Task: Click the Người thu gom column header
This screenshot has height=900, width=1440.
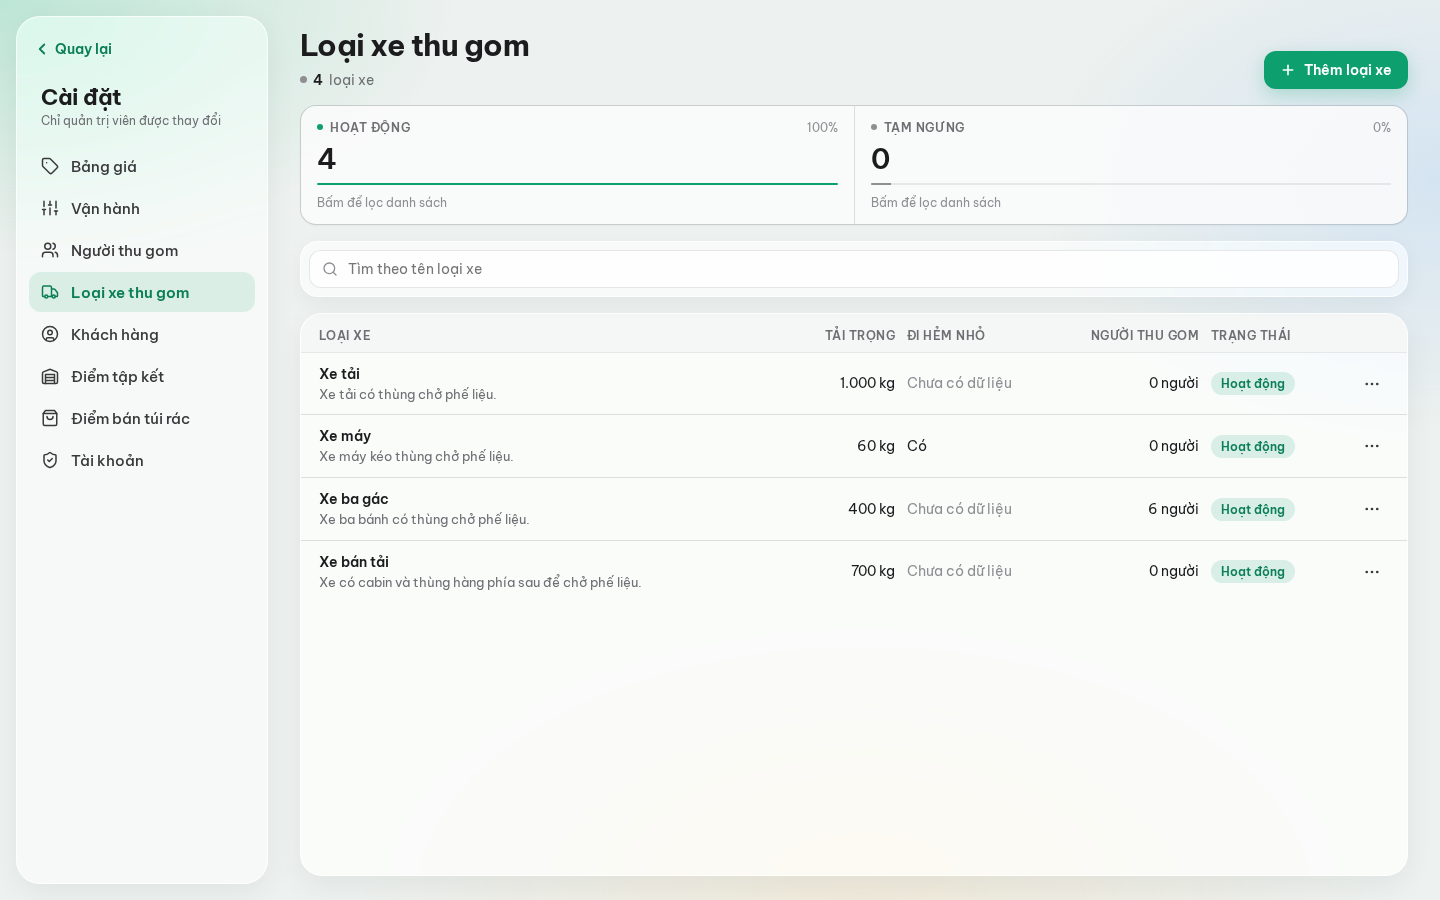Action: [1144, 335]
